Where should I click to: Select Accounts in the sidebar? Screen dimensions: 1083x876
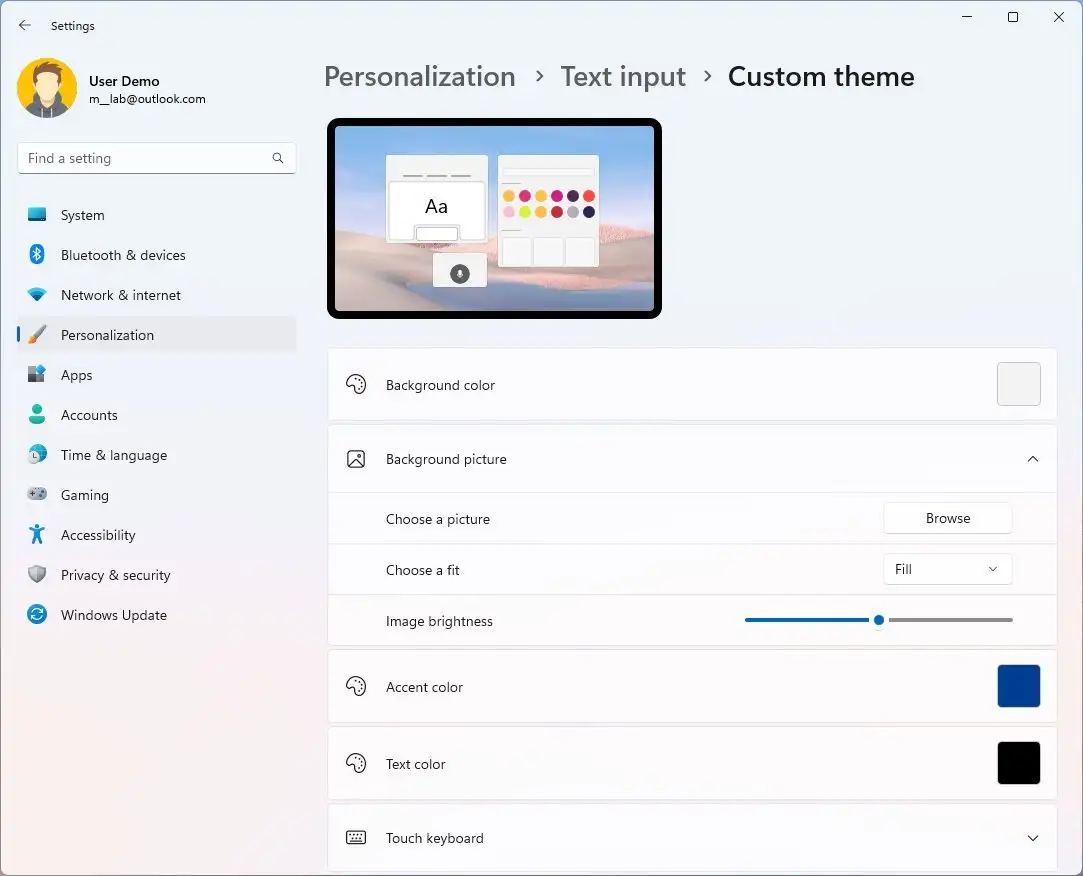coord(89,415)
